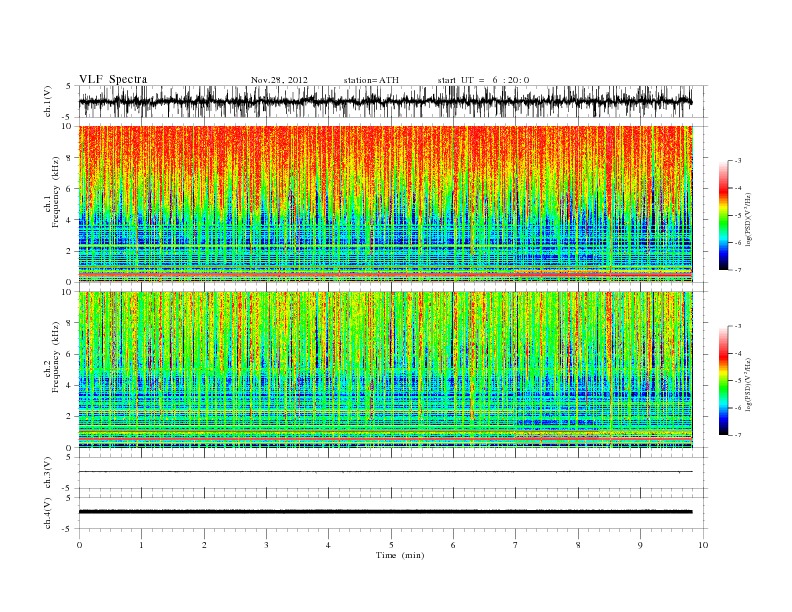Click the time axis tick label '0'
The image size is (792, 612).
click(79, 545)
